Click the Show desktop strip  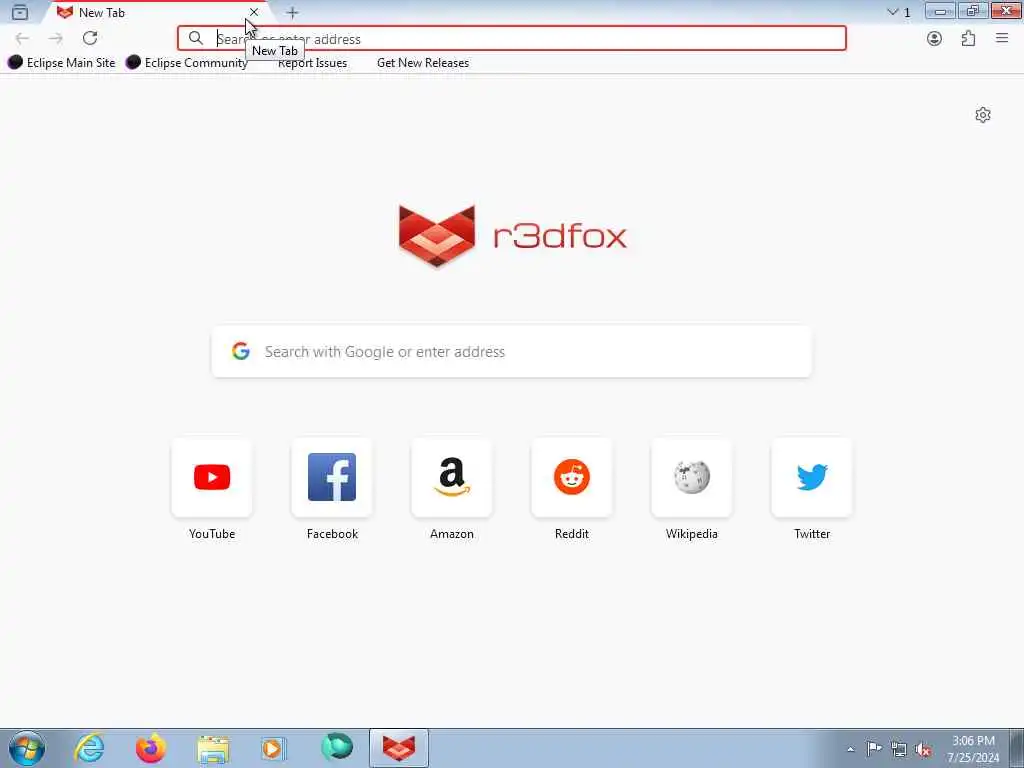click(1017, 748)
